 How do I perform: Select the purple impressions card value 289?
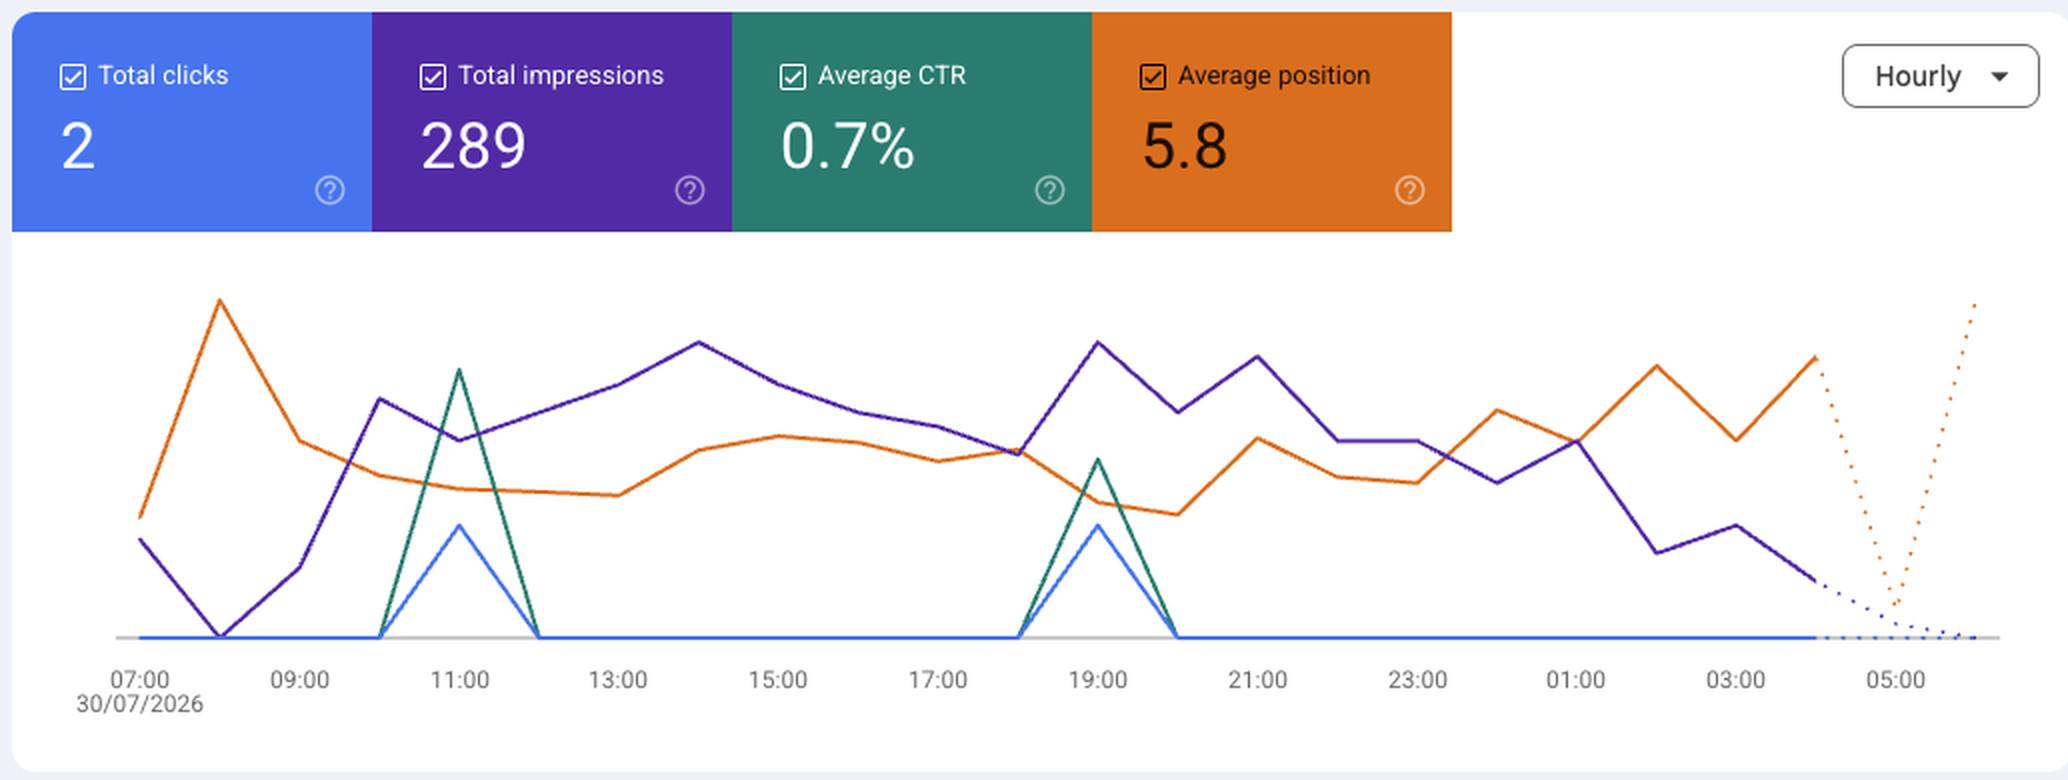click(x=473, y=146)
